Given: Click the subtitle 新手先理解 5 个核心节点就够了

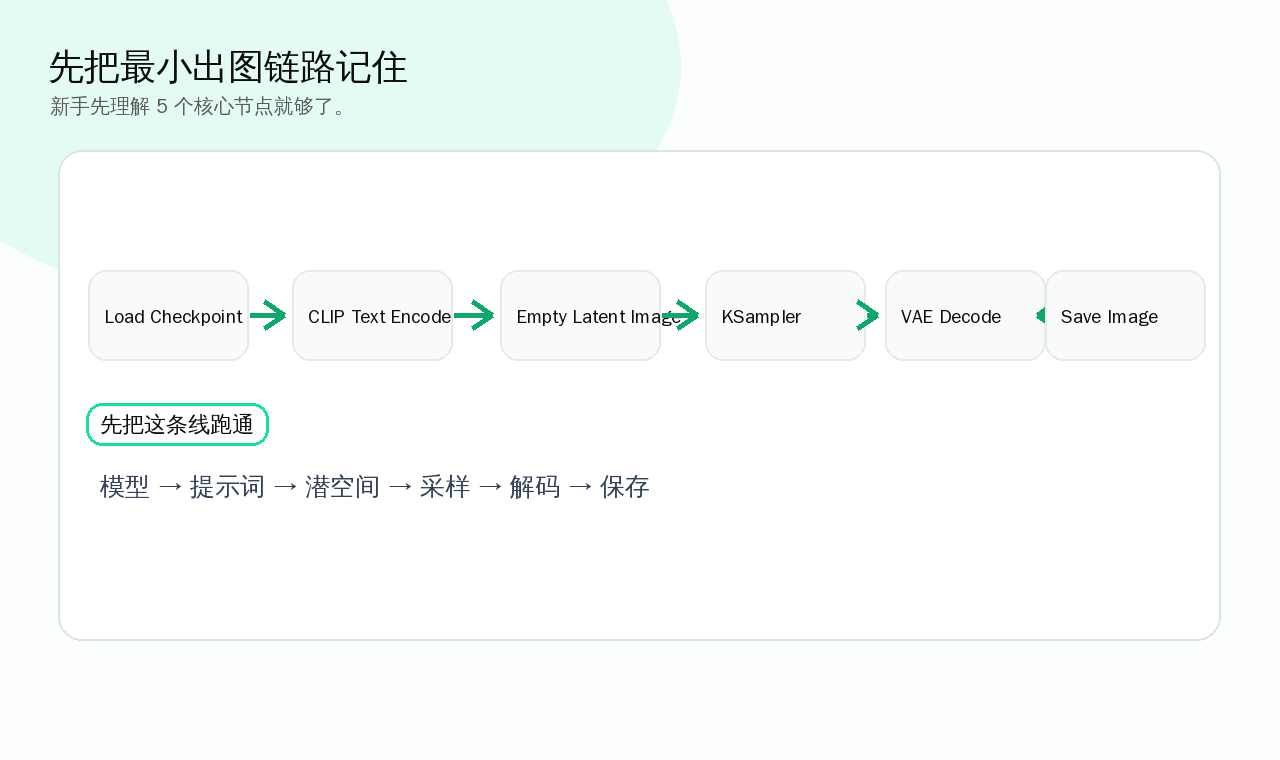Looking at the screenshot, I should click(201, 106).
